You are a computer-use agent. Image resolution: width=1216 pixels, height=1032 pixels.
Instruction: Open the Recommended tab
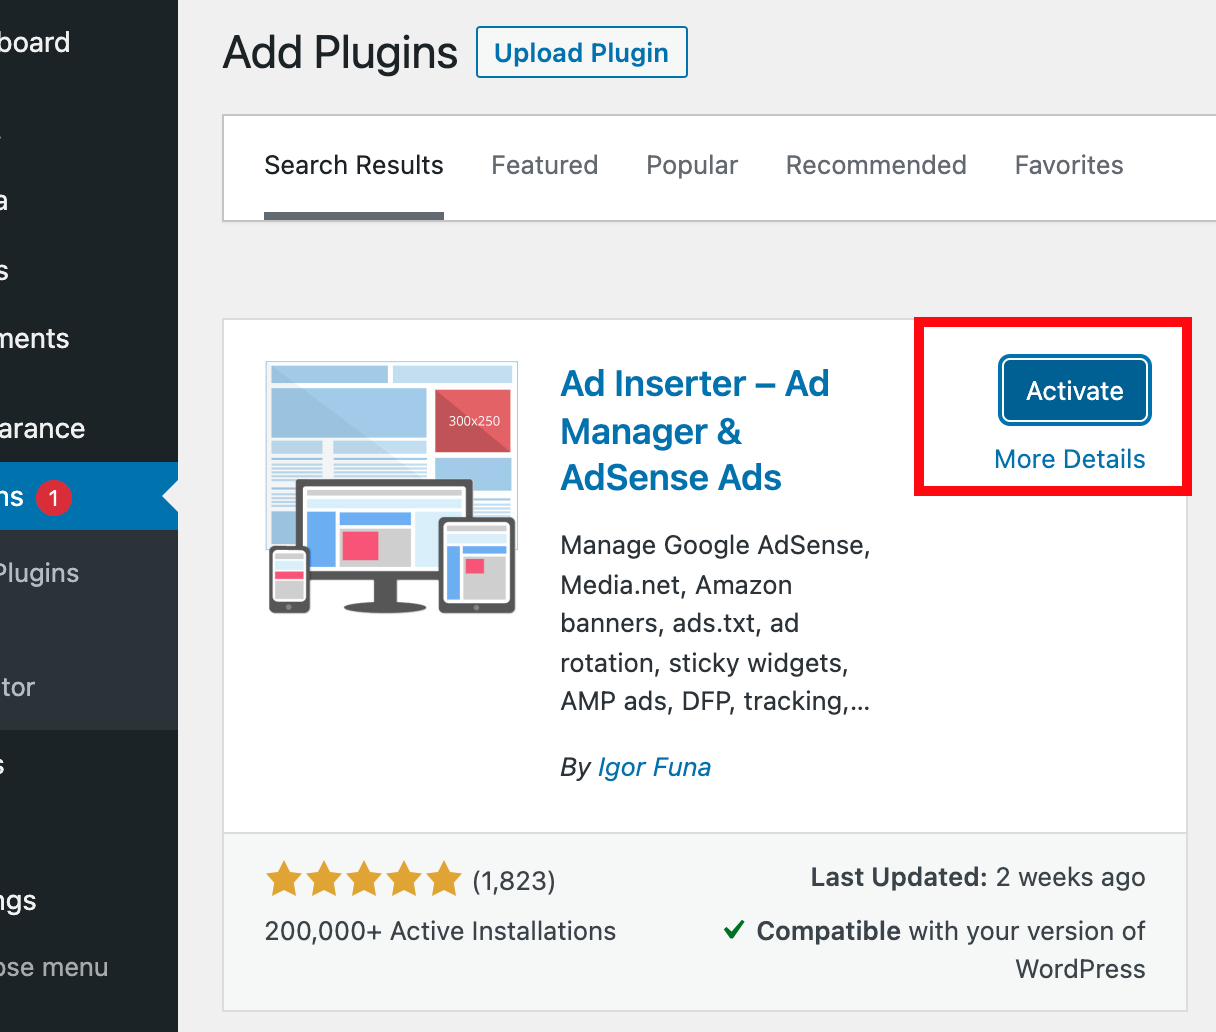[876, 165]
